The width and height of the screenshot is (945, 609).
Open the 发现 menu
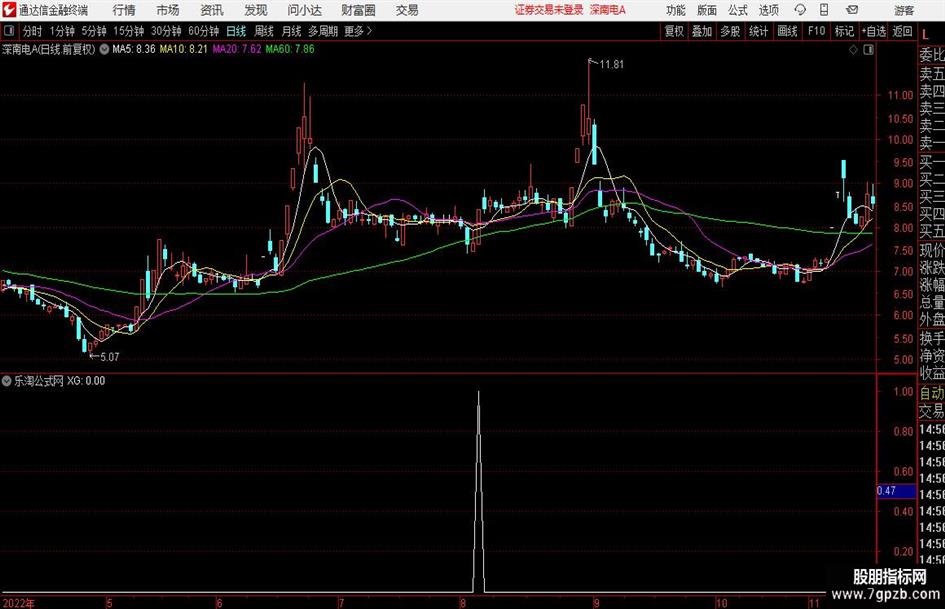tap(256, 10)
